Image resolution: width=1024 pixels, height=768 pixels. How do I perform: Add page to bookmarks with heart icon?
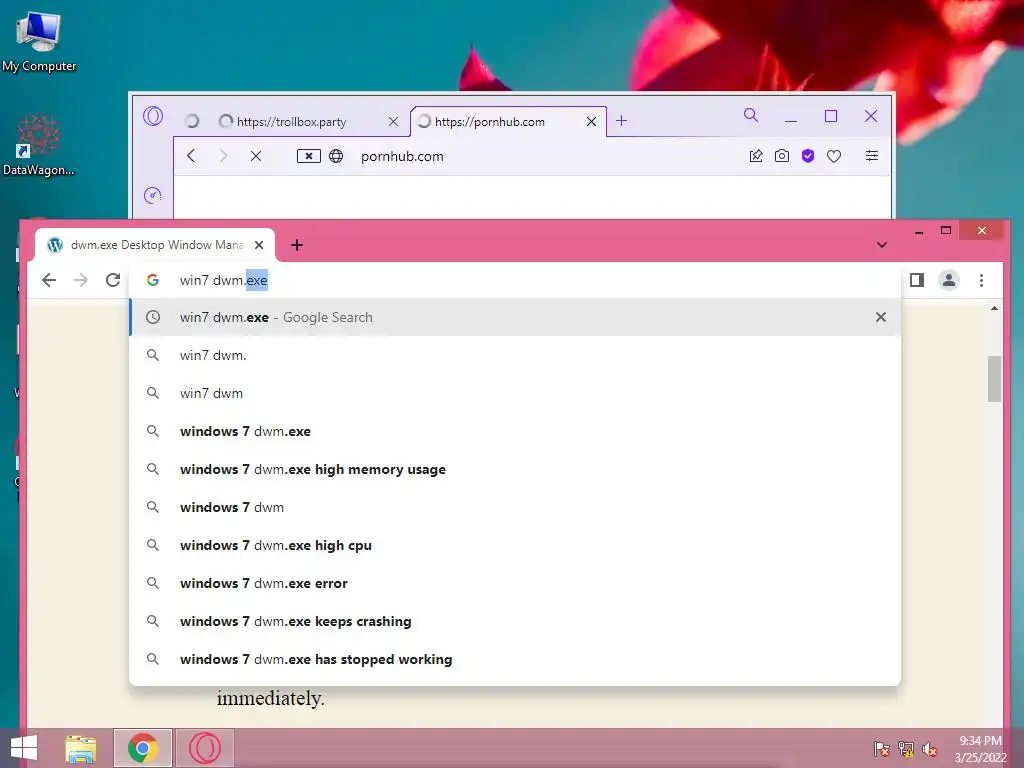[x=834, y=156]
